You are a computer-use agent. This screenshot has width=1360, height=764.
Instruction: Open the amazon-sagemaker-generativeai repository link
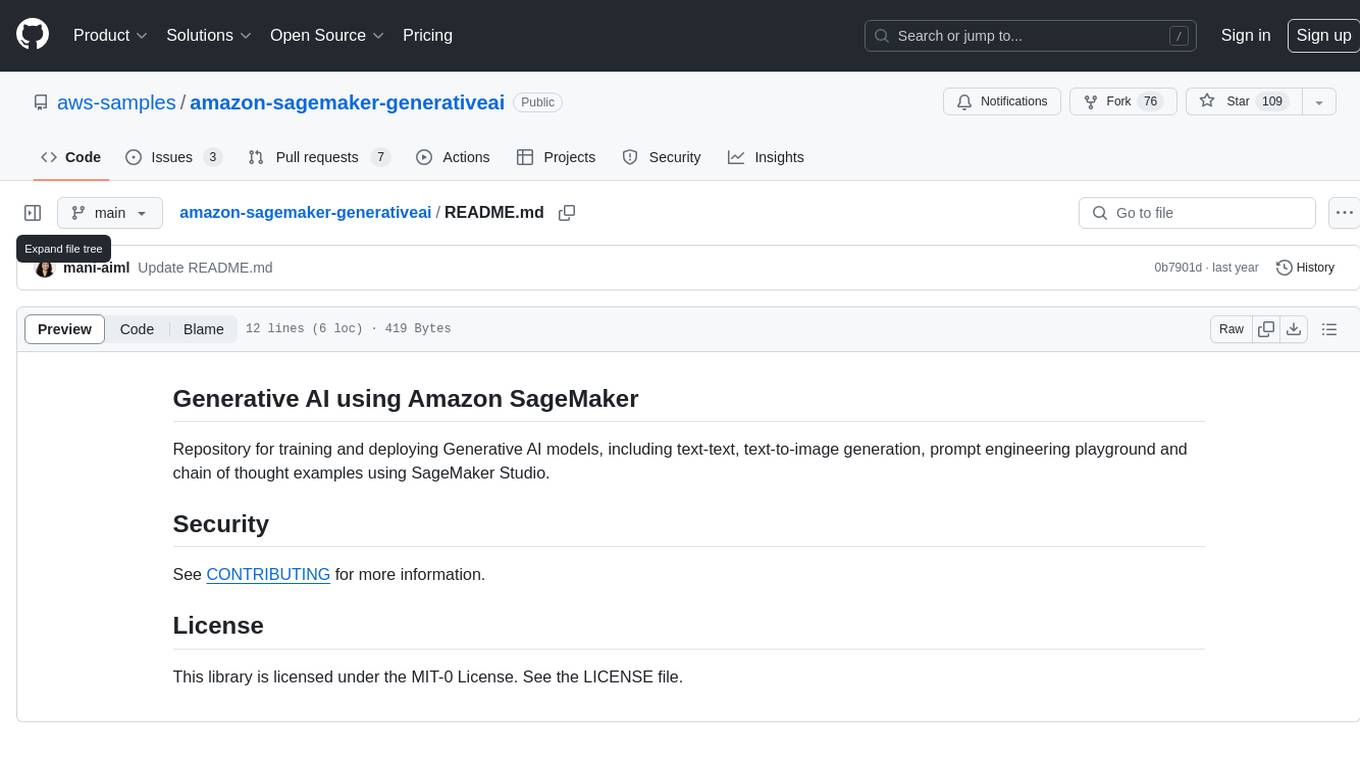[x=347, y=102]
